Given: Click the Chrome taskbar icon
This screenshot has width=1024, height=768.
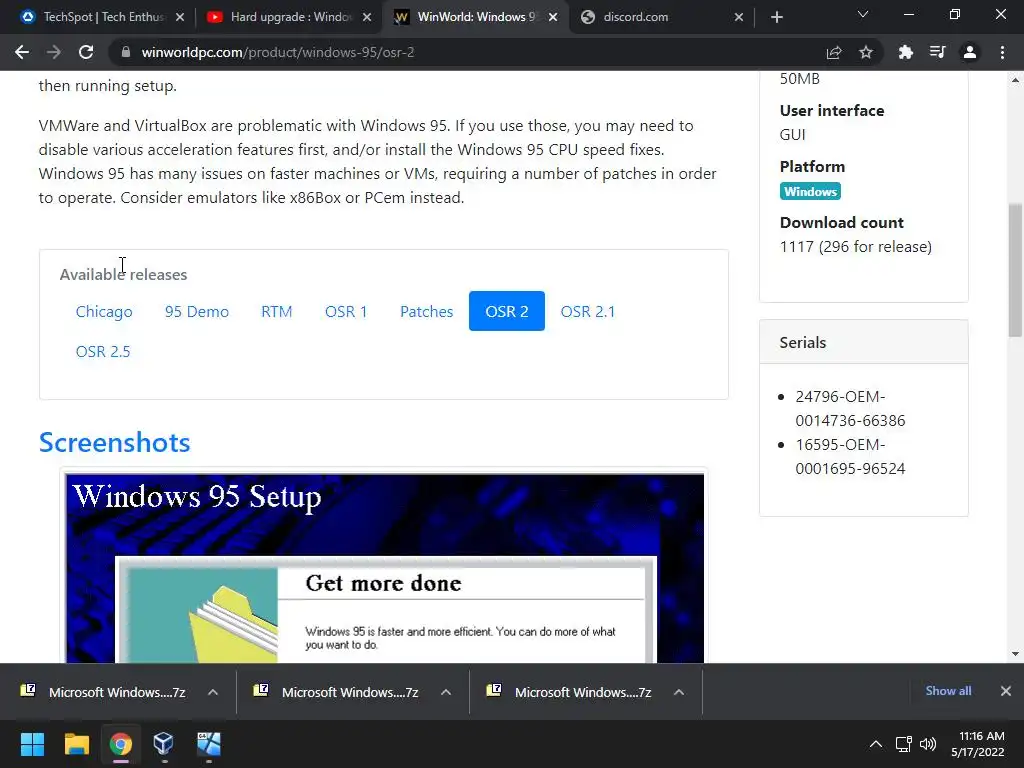Looking at the screenshot, I should pos(121,744).
